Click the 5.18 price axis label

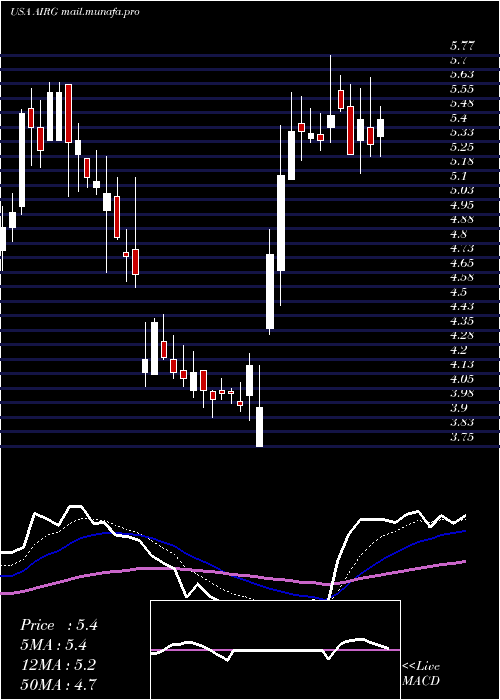[462, 161]
